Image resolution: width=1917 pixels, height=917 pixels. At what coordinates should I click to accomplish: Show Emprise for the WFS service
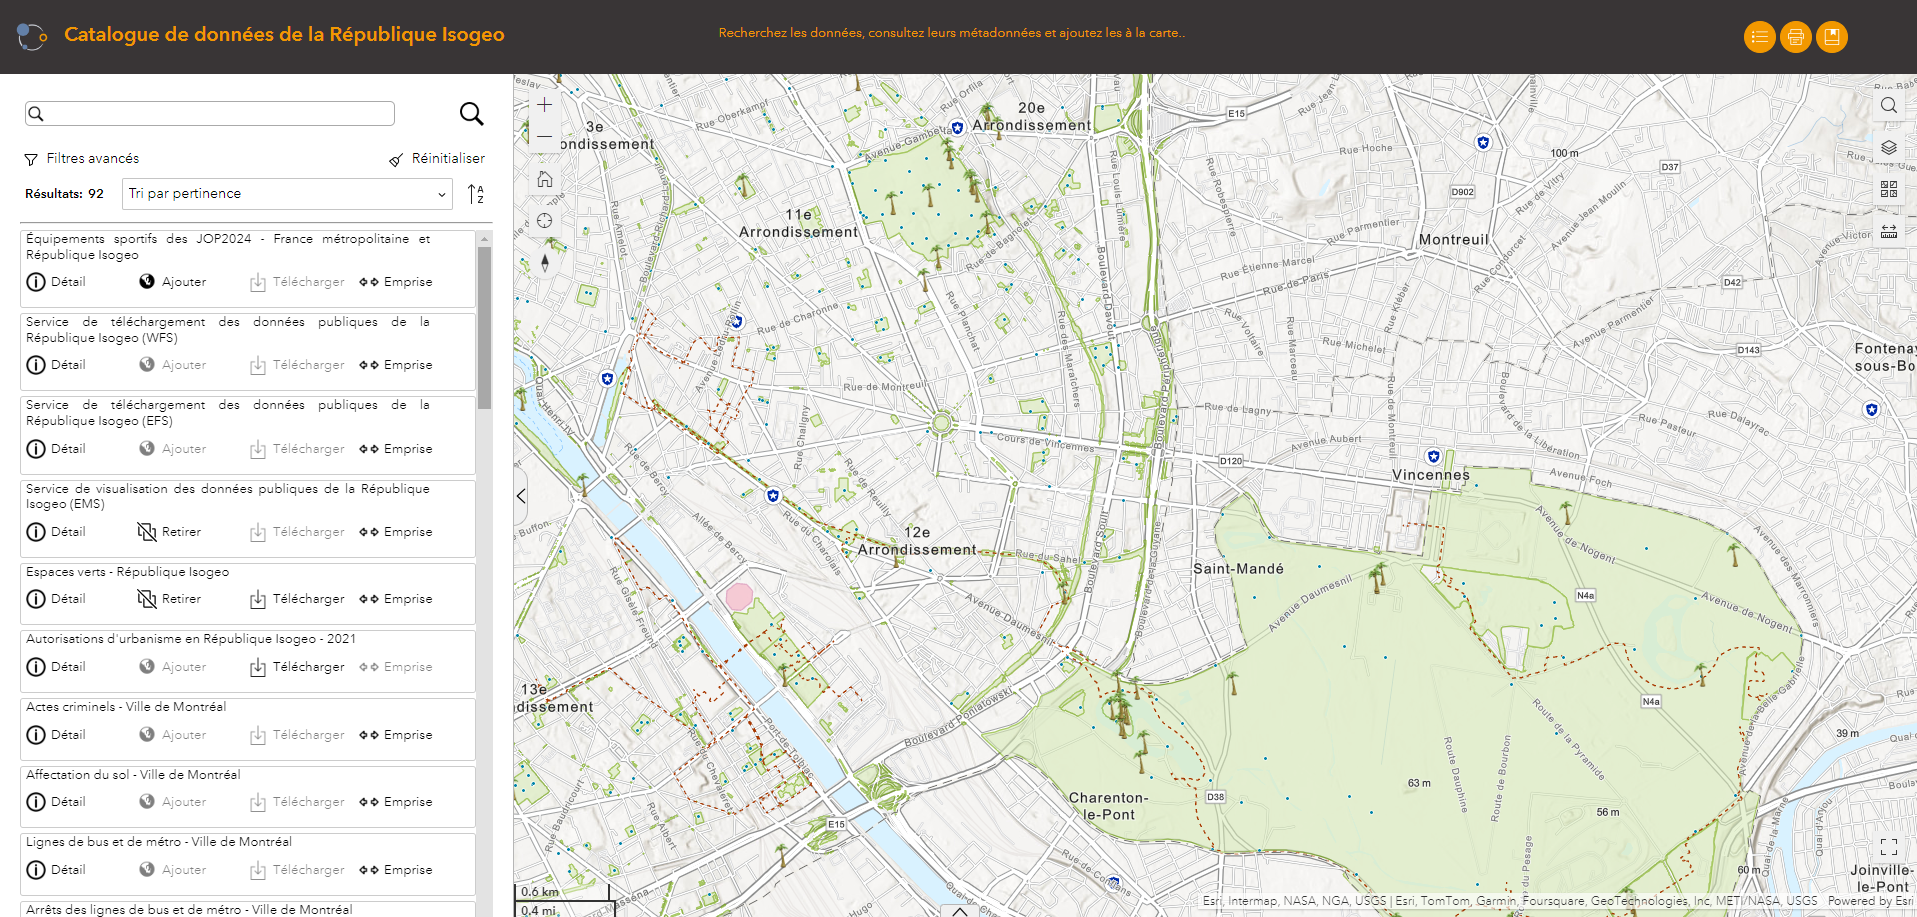pyautogui.click(x=396, y=365)
